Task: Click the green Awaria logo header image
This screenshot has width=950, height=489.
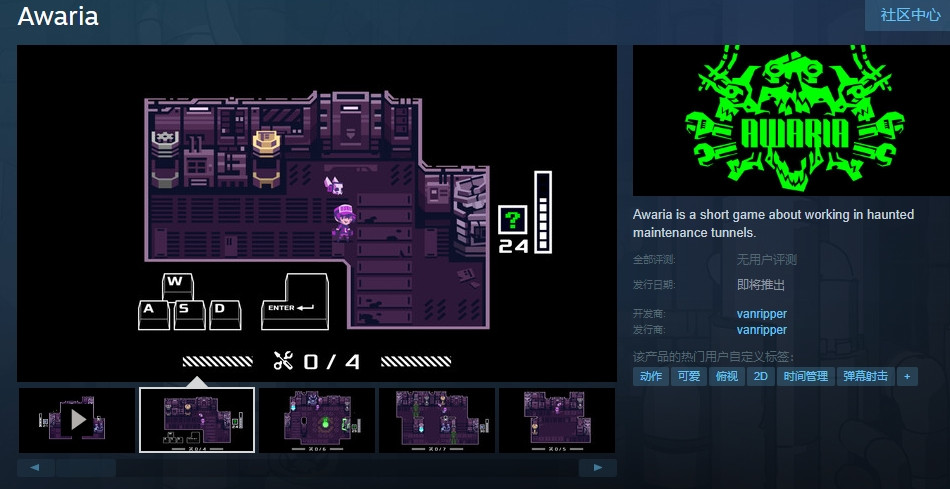Action: [791, 120]
